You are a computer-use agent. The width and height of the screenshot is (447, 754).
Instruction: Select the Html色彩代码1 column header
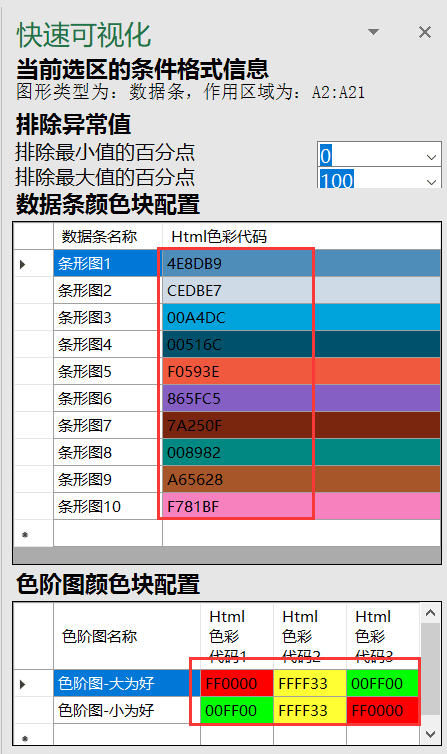tap(237, 636)
